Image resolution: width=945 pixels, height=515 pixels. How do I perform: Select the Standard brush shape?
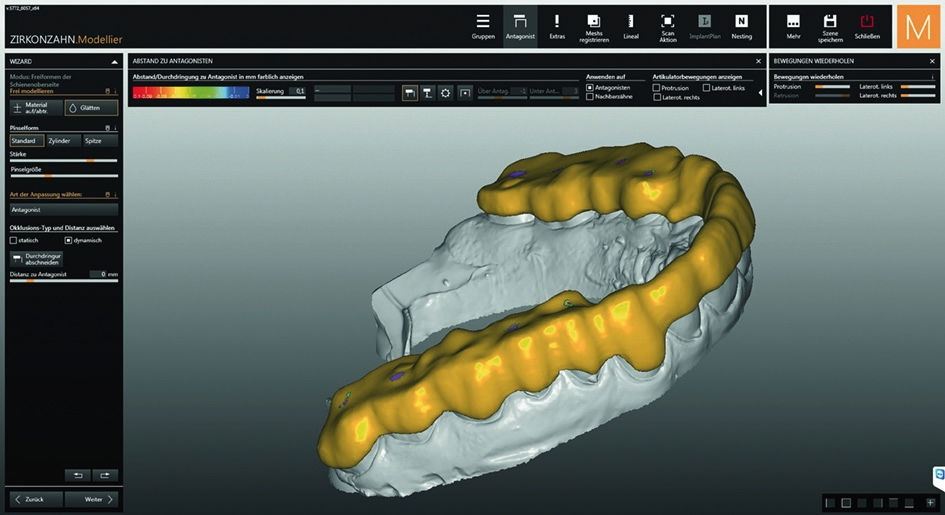(27, 141)
